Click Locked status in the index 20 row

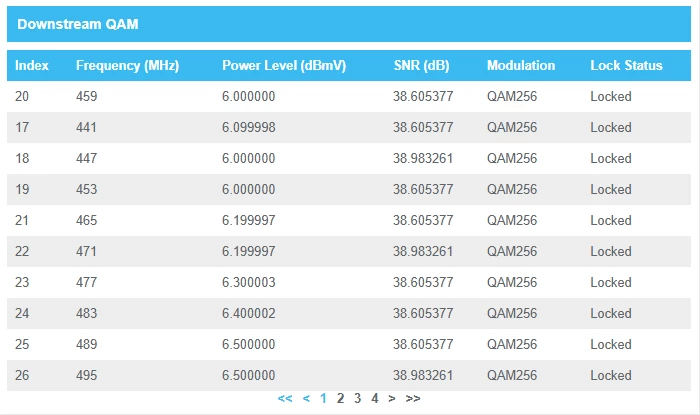point(611,96)
